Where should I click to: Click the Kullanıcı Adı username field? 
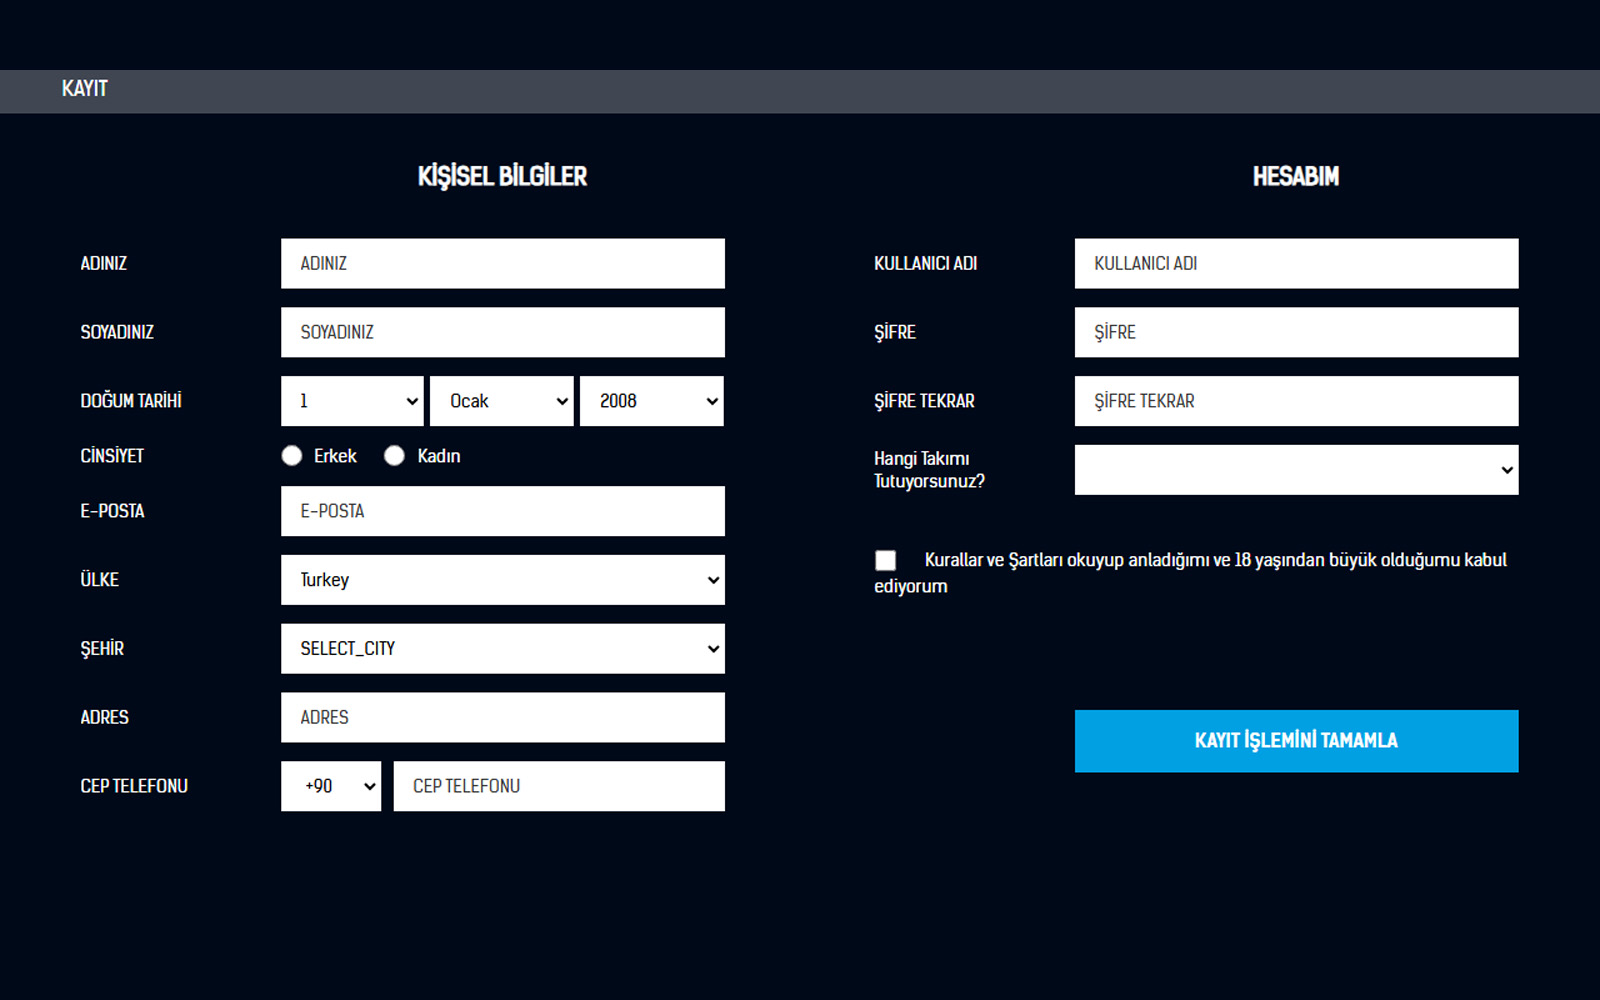pyautogui.click(x=1296, y=264)
